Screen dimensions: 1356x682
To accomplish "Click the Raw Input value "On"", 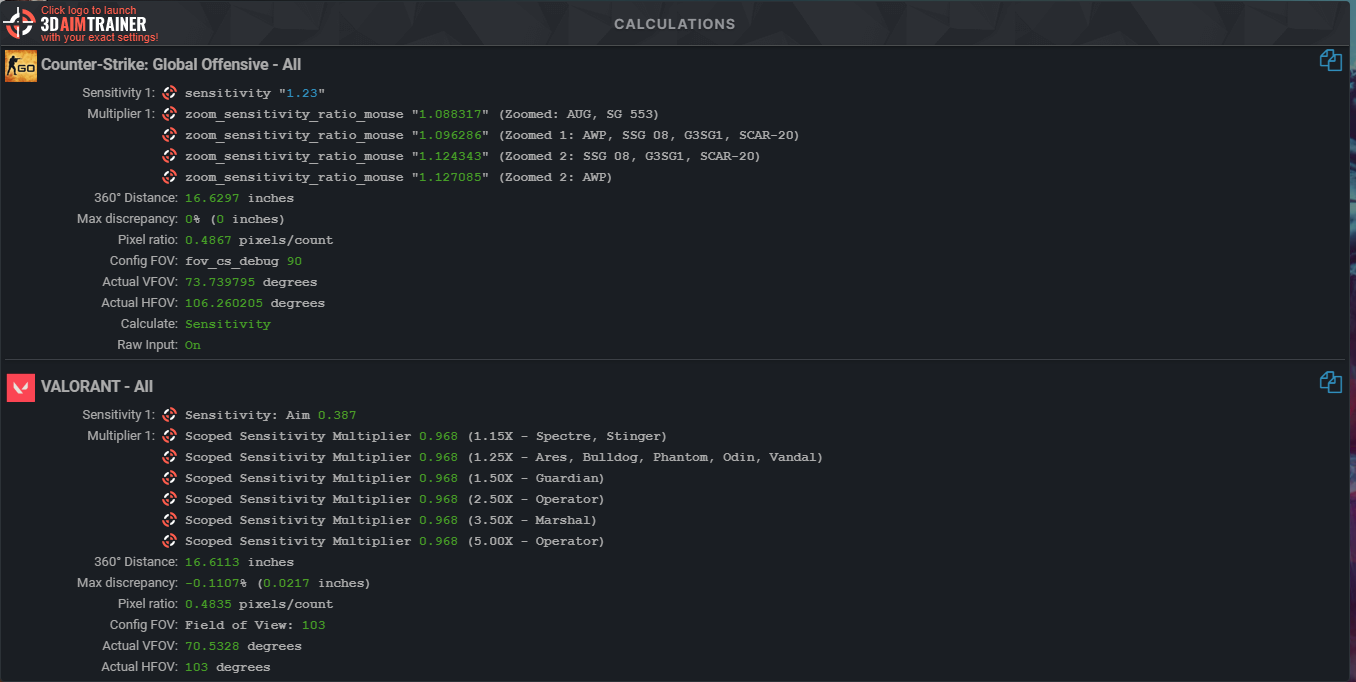I will (x=193, y=345).
